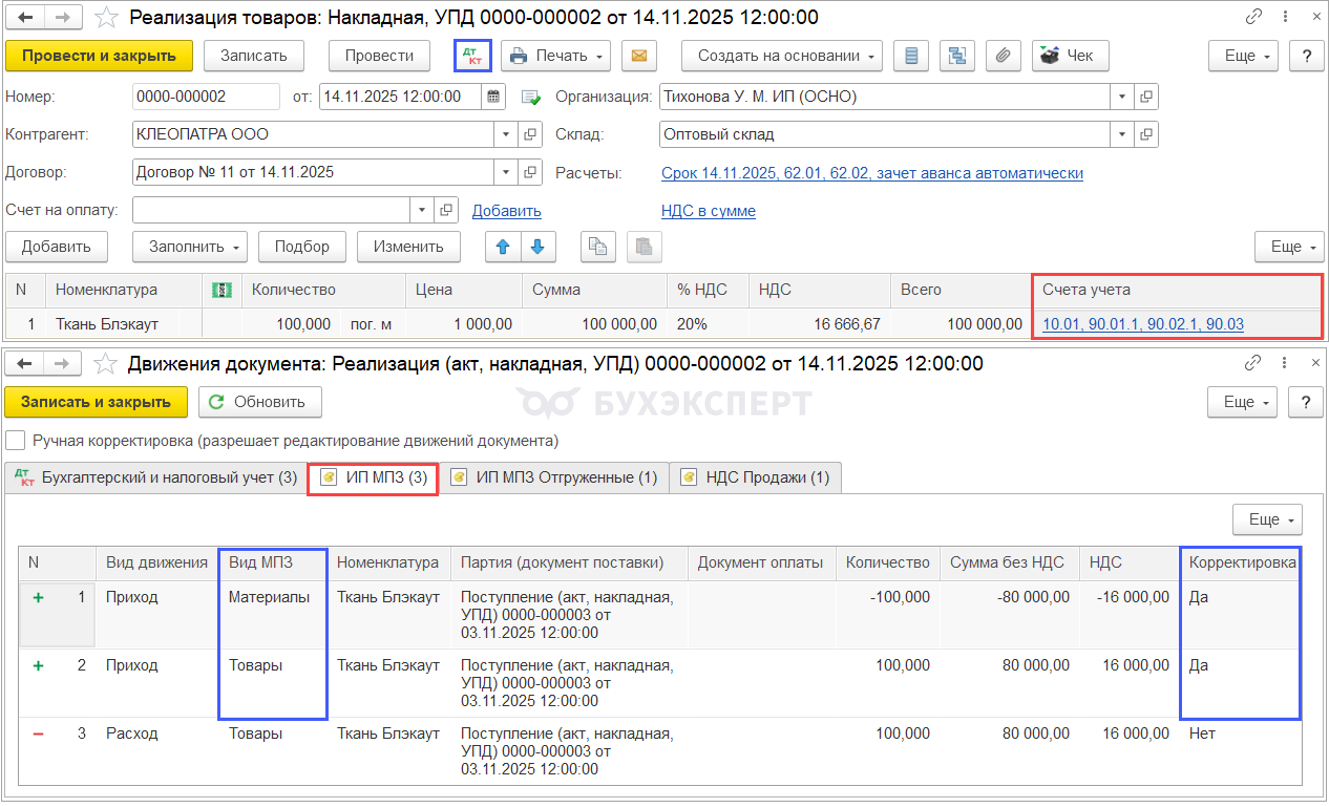Click the Изменить button
1329x806 pixels.
coord(408,246)
